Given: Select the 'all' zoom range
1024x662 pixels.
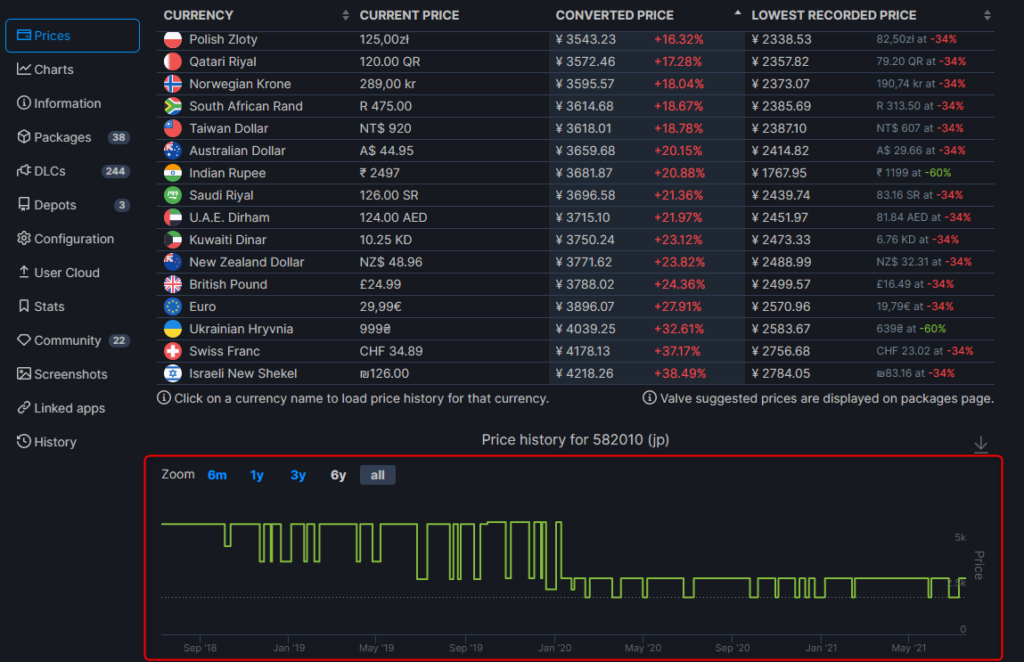Looking at the screenshot, I should pos(377,475).
